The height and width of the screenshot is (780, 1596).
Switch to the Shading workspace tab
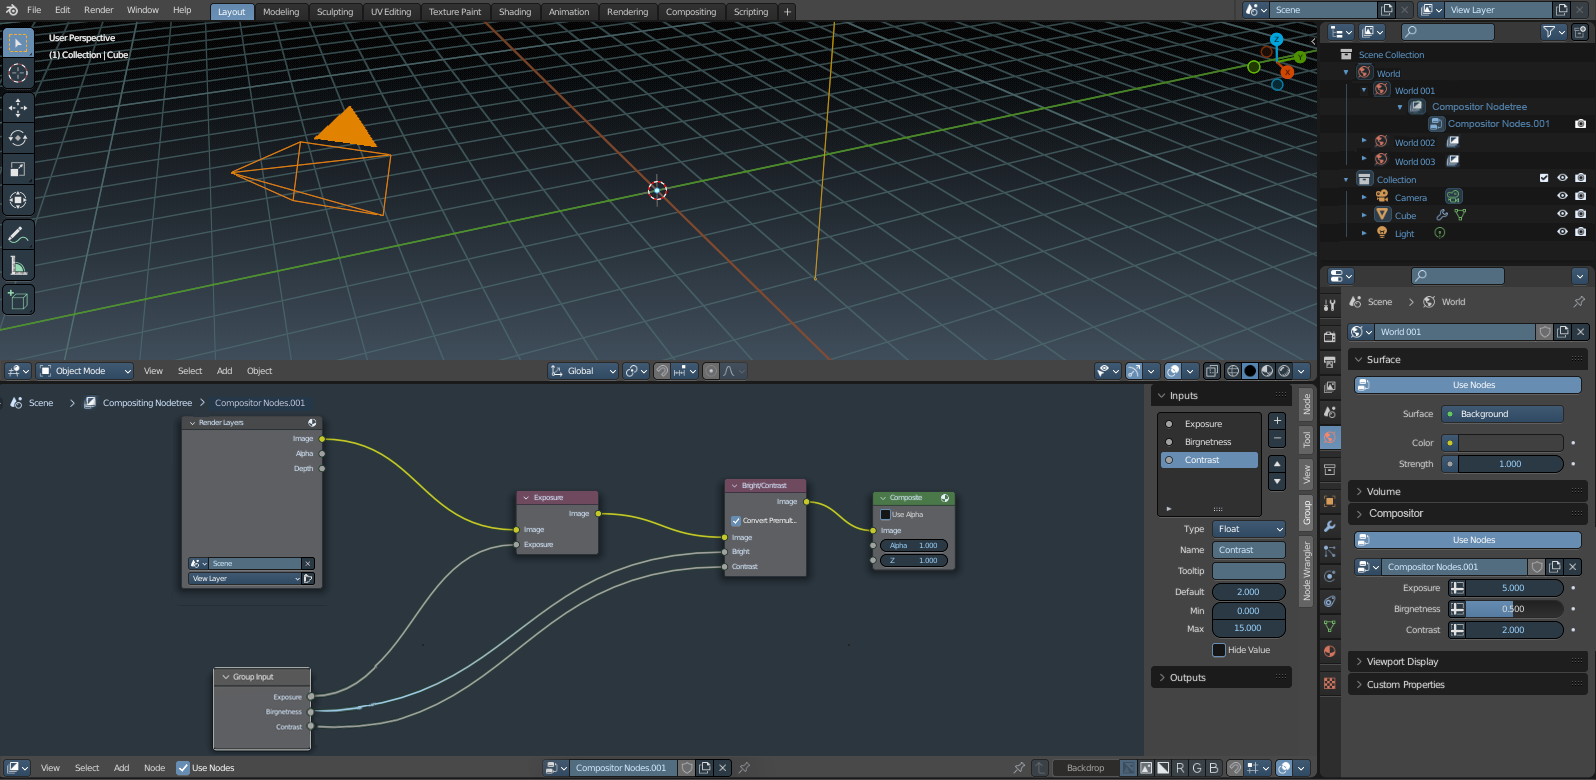515,12
